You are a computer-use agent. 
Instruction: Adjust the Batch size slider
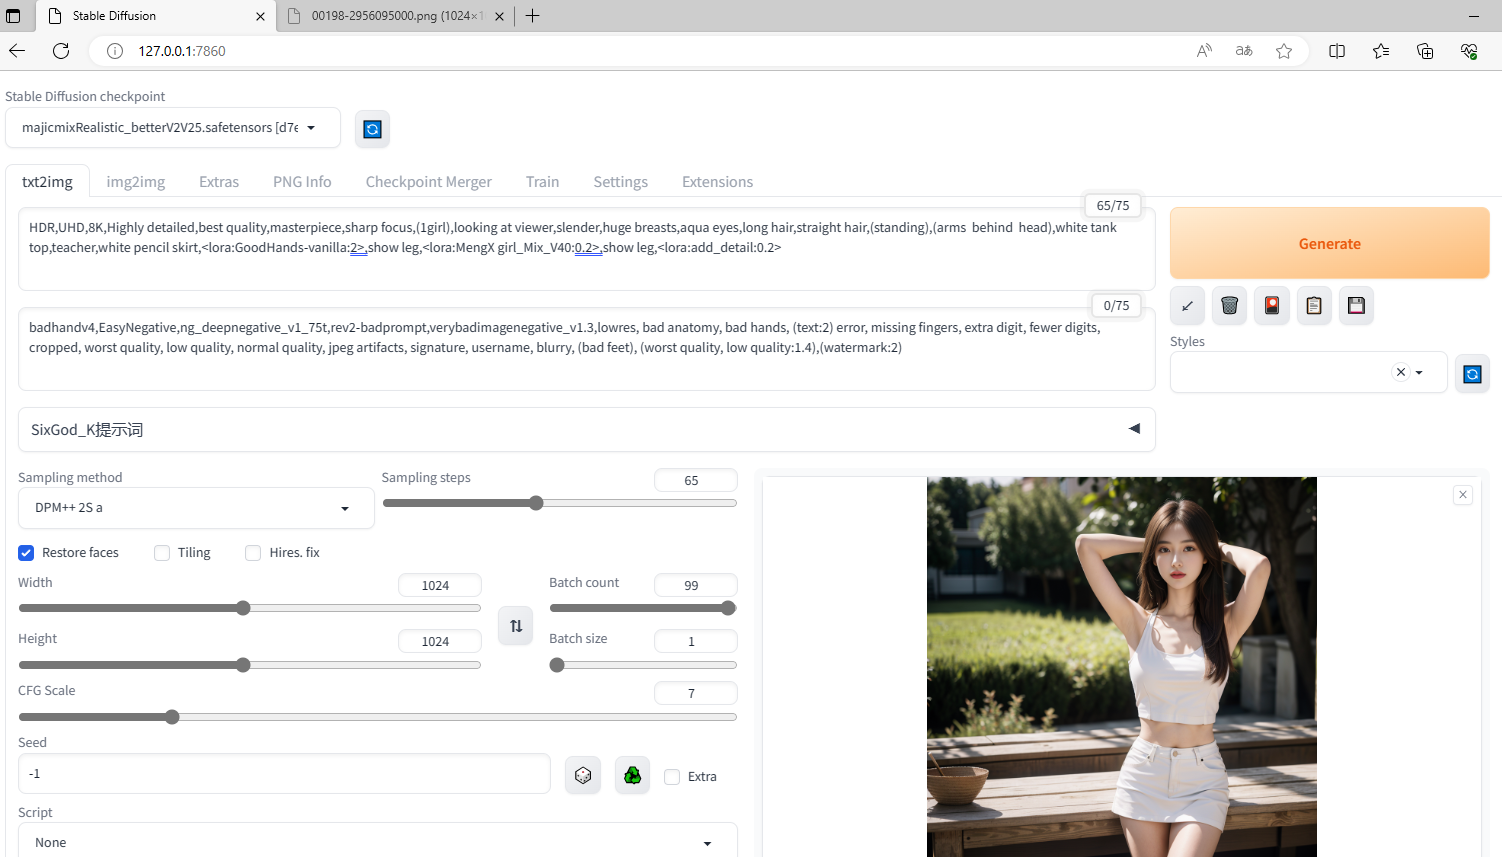pyautogui.click(x=643, y=665)
